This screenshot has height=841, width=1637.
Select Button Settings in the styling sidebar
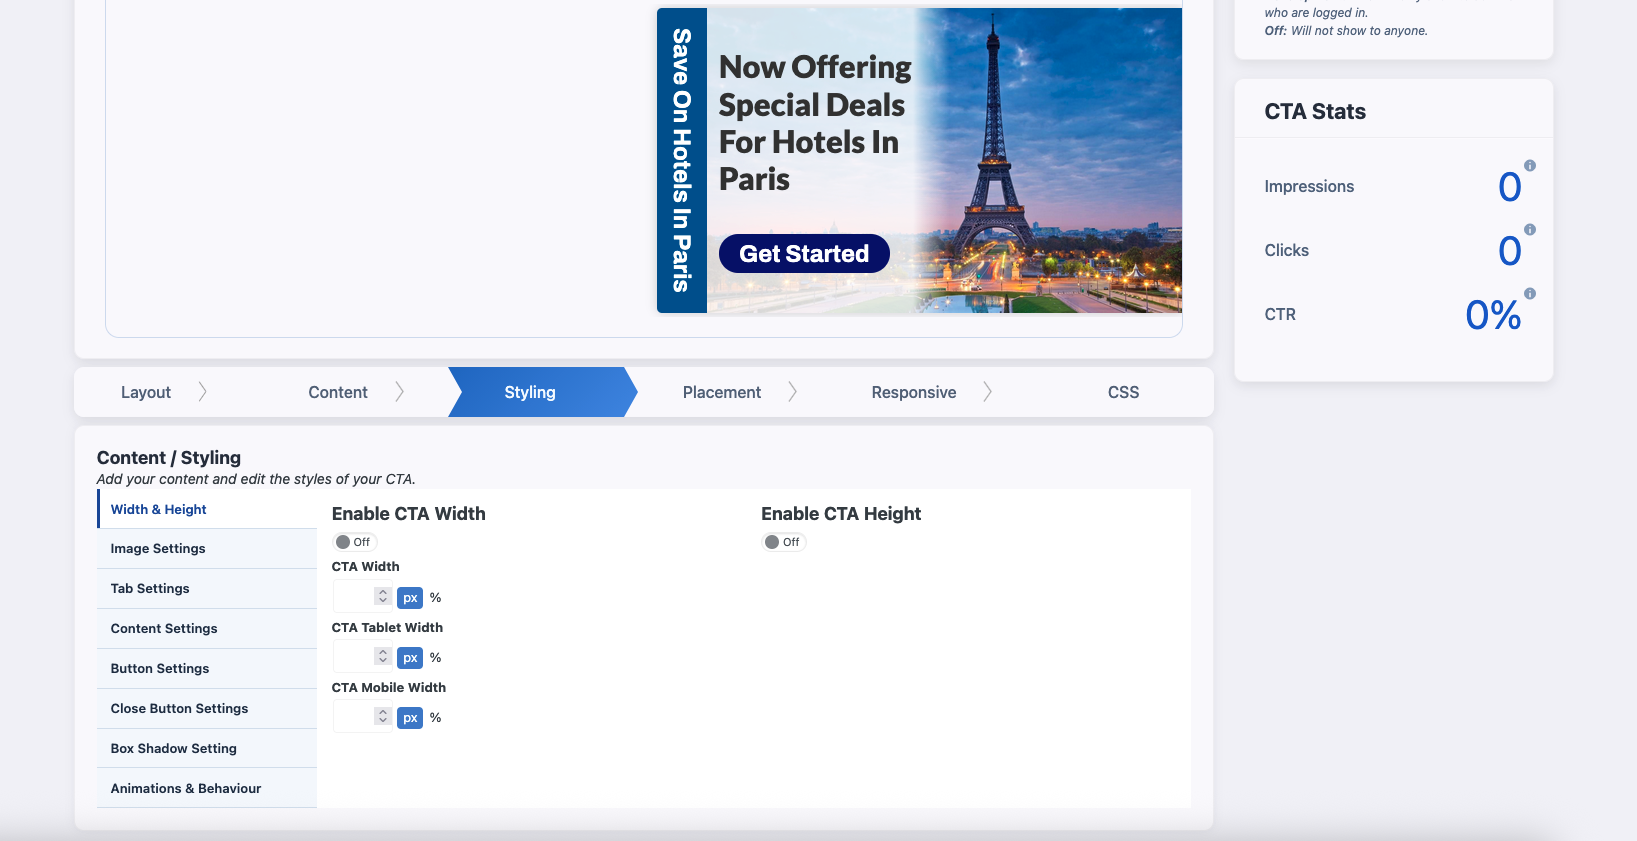point(160,669)
